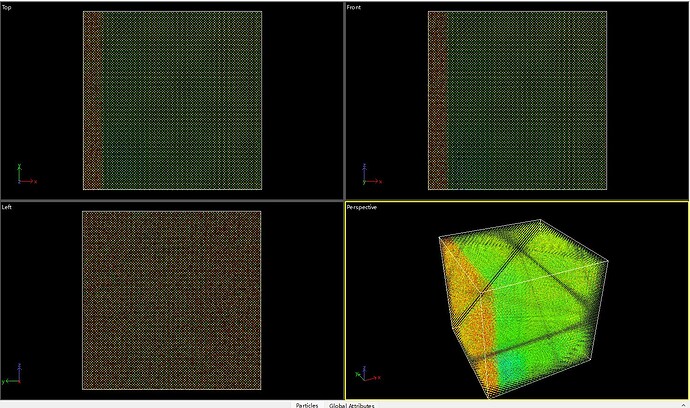This screenshot has height=408, width=690.
Task: Click the Perspective viewport label
Action: coord(361,208)
